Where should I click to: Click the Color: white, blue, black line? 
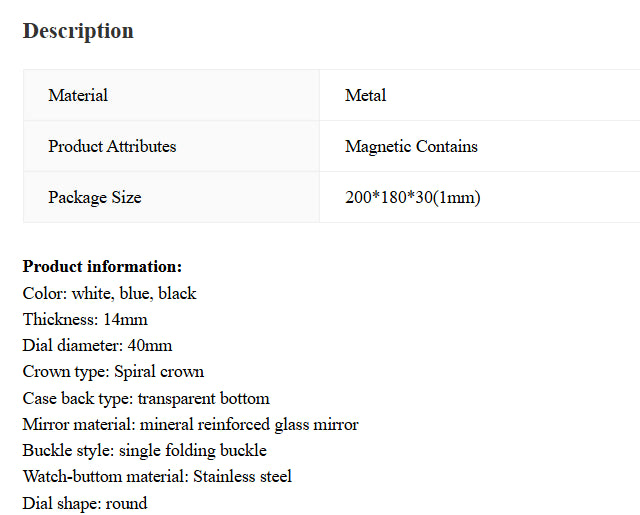tap(109, 293)
